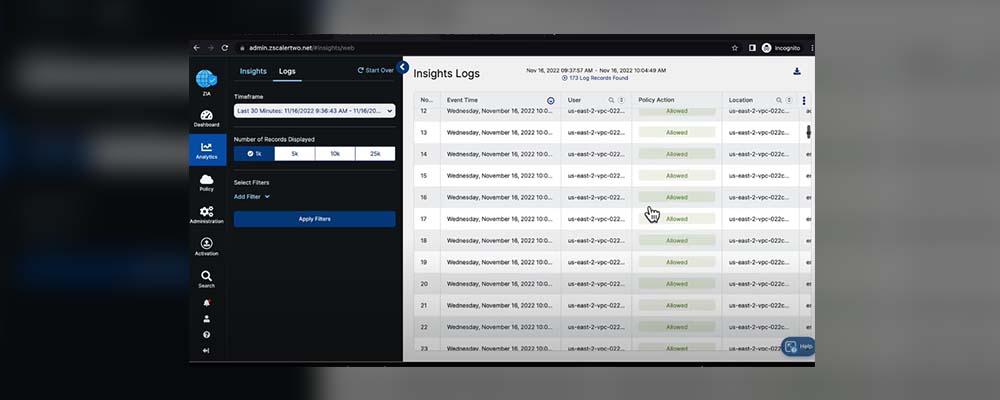This screenshot has height=400, width=1000.
Task: Toggle the browser side panel icon
Action: 752,48
